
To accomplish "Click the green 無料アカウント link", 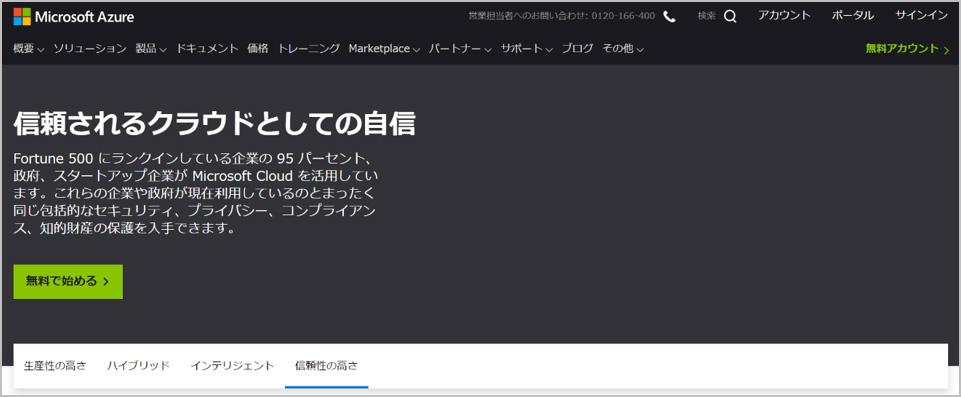I will 907,48.
